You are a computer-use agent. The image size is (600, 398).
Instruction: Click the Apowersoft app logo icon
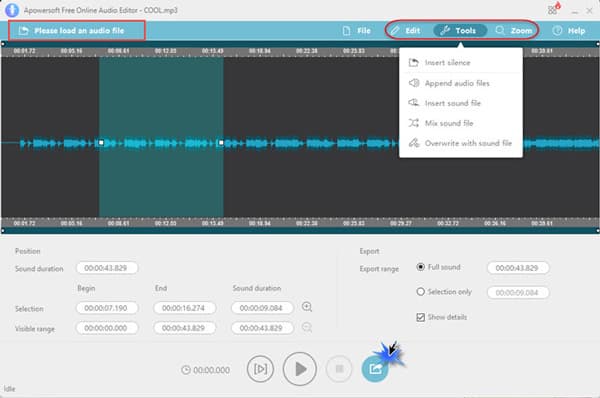coord(12,10)
